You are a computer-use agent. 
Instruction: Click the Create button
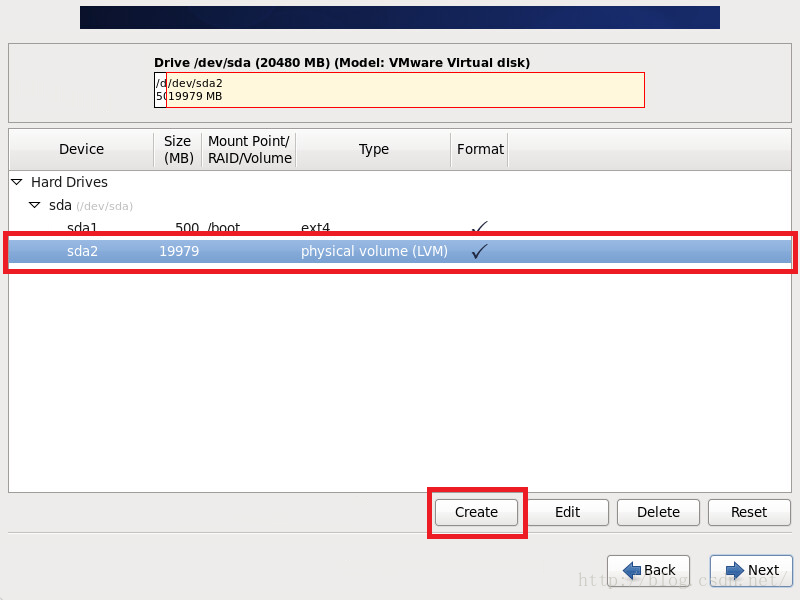click(476, 512)
